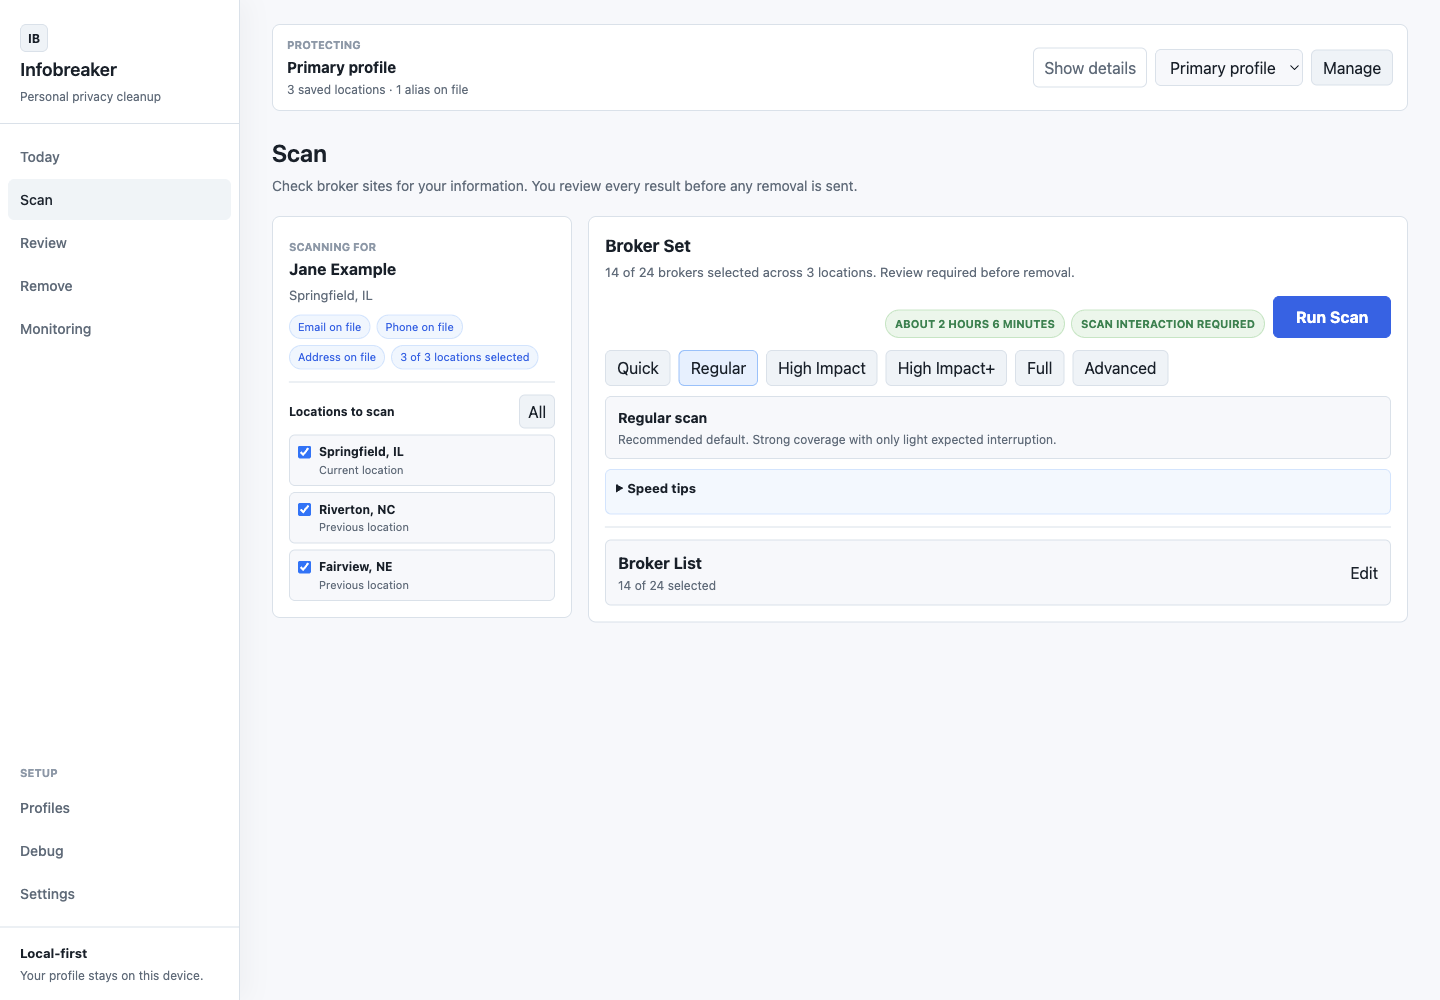Image resolution: width=1440 pixels, height=1000 pixels.
Task: Edit the Broker List
Action: click(x=1363, y=573)
